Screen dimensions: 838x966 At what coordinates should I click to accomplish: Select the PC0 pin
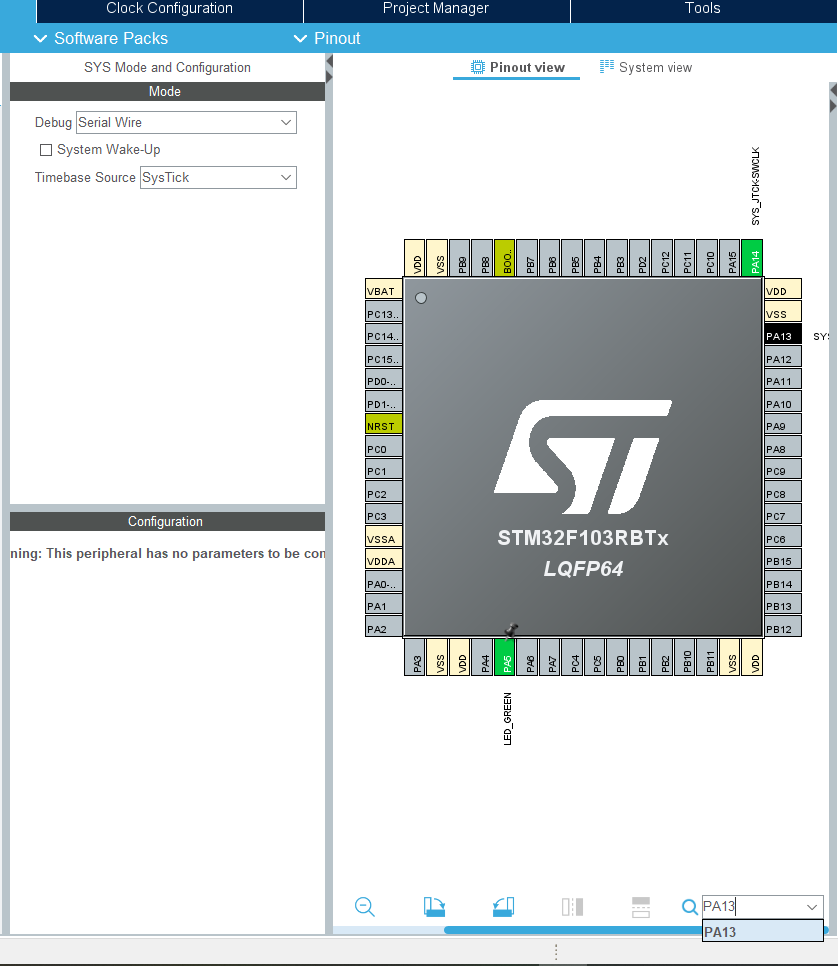point(384,448)
